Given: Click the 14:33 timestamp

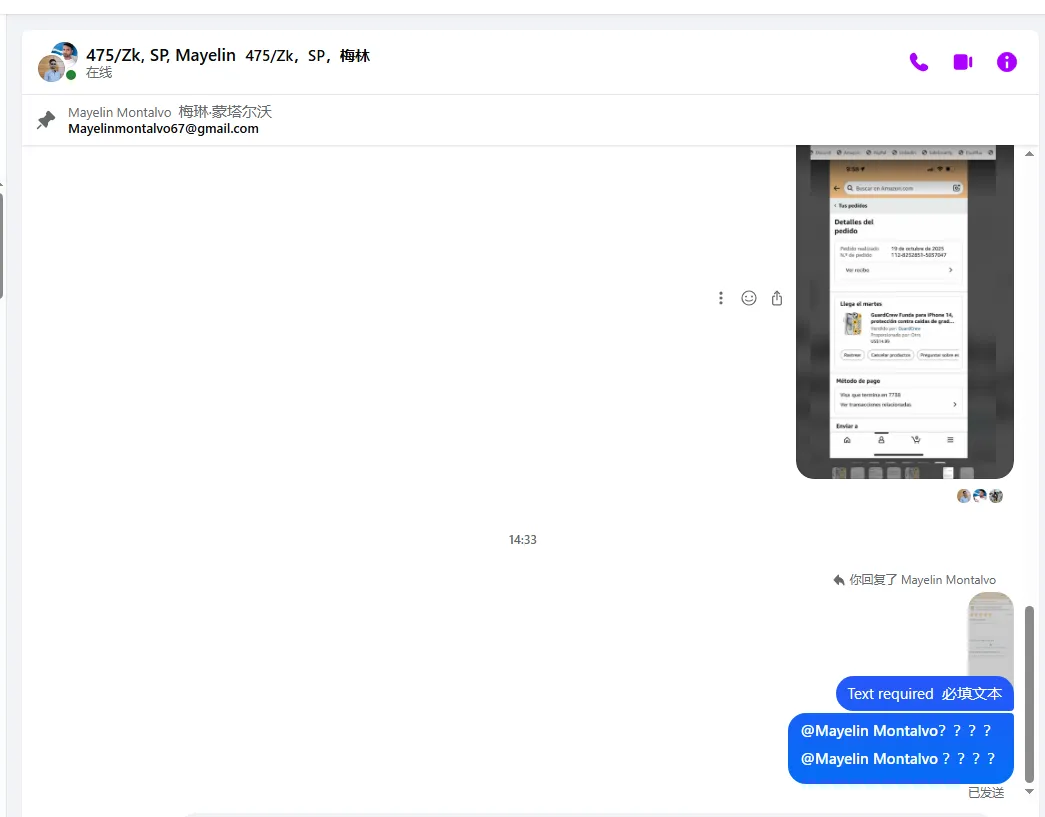Looking at the screenshot, I should point(522,540).
